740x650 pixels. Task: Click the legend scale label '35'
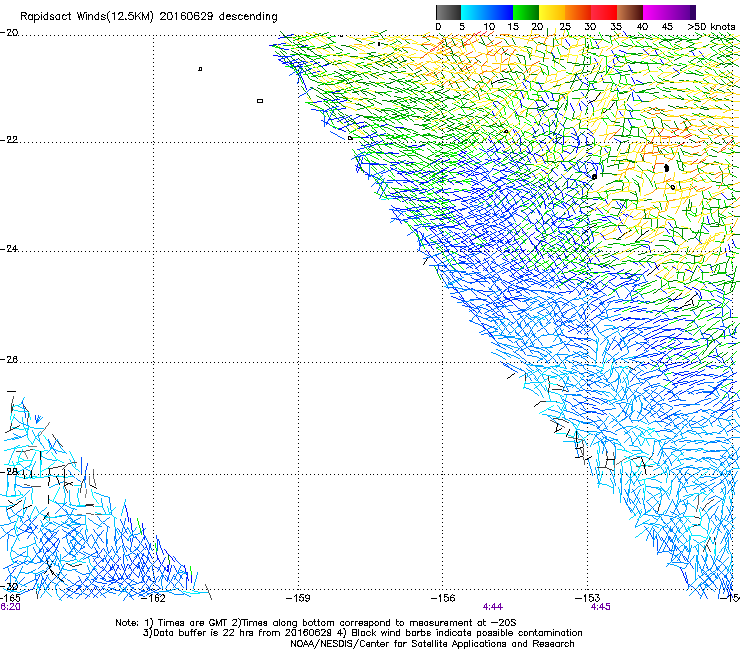click(x=616, y=26)
